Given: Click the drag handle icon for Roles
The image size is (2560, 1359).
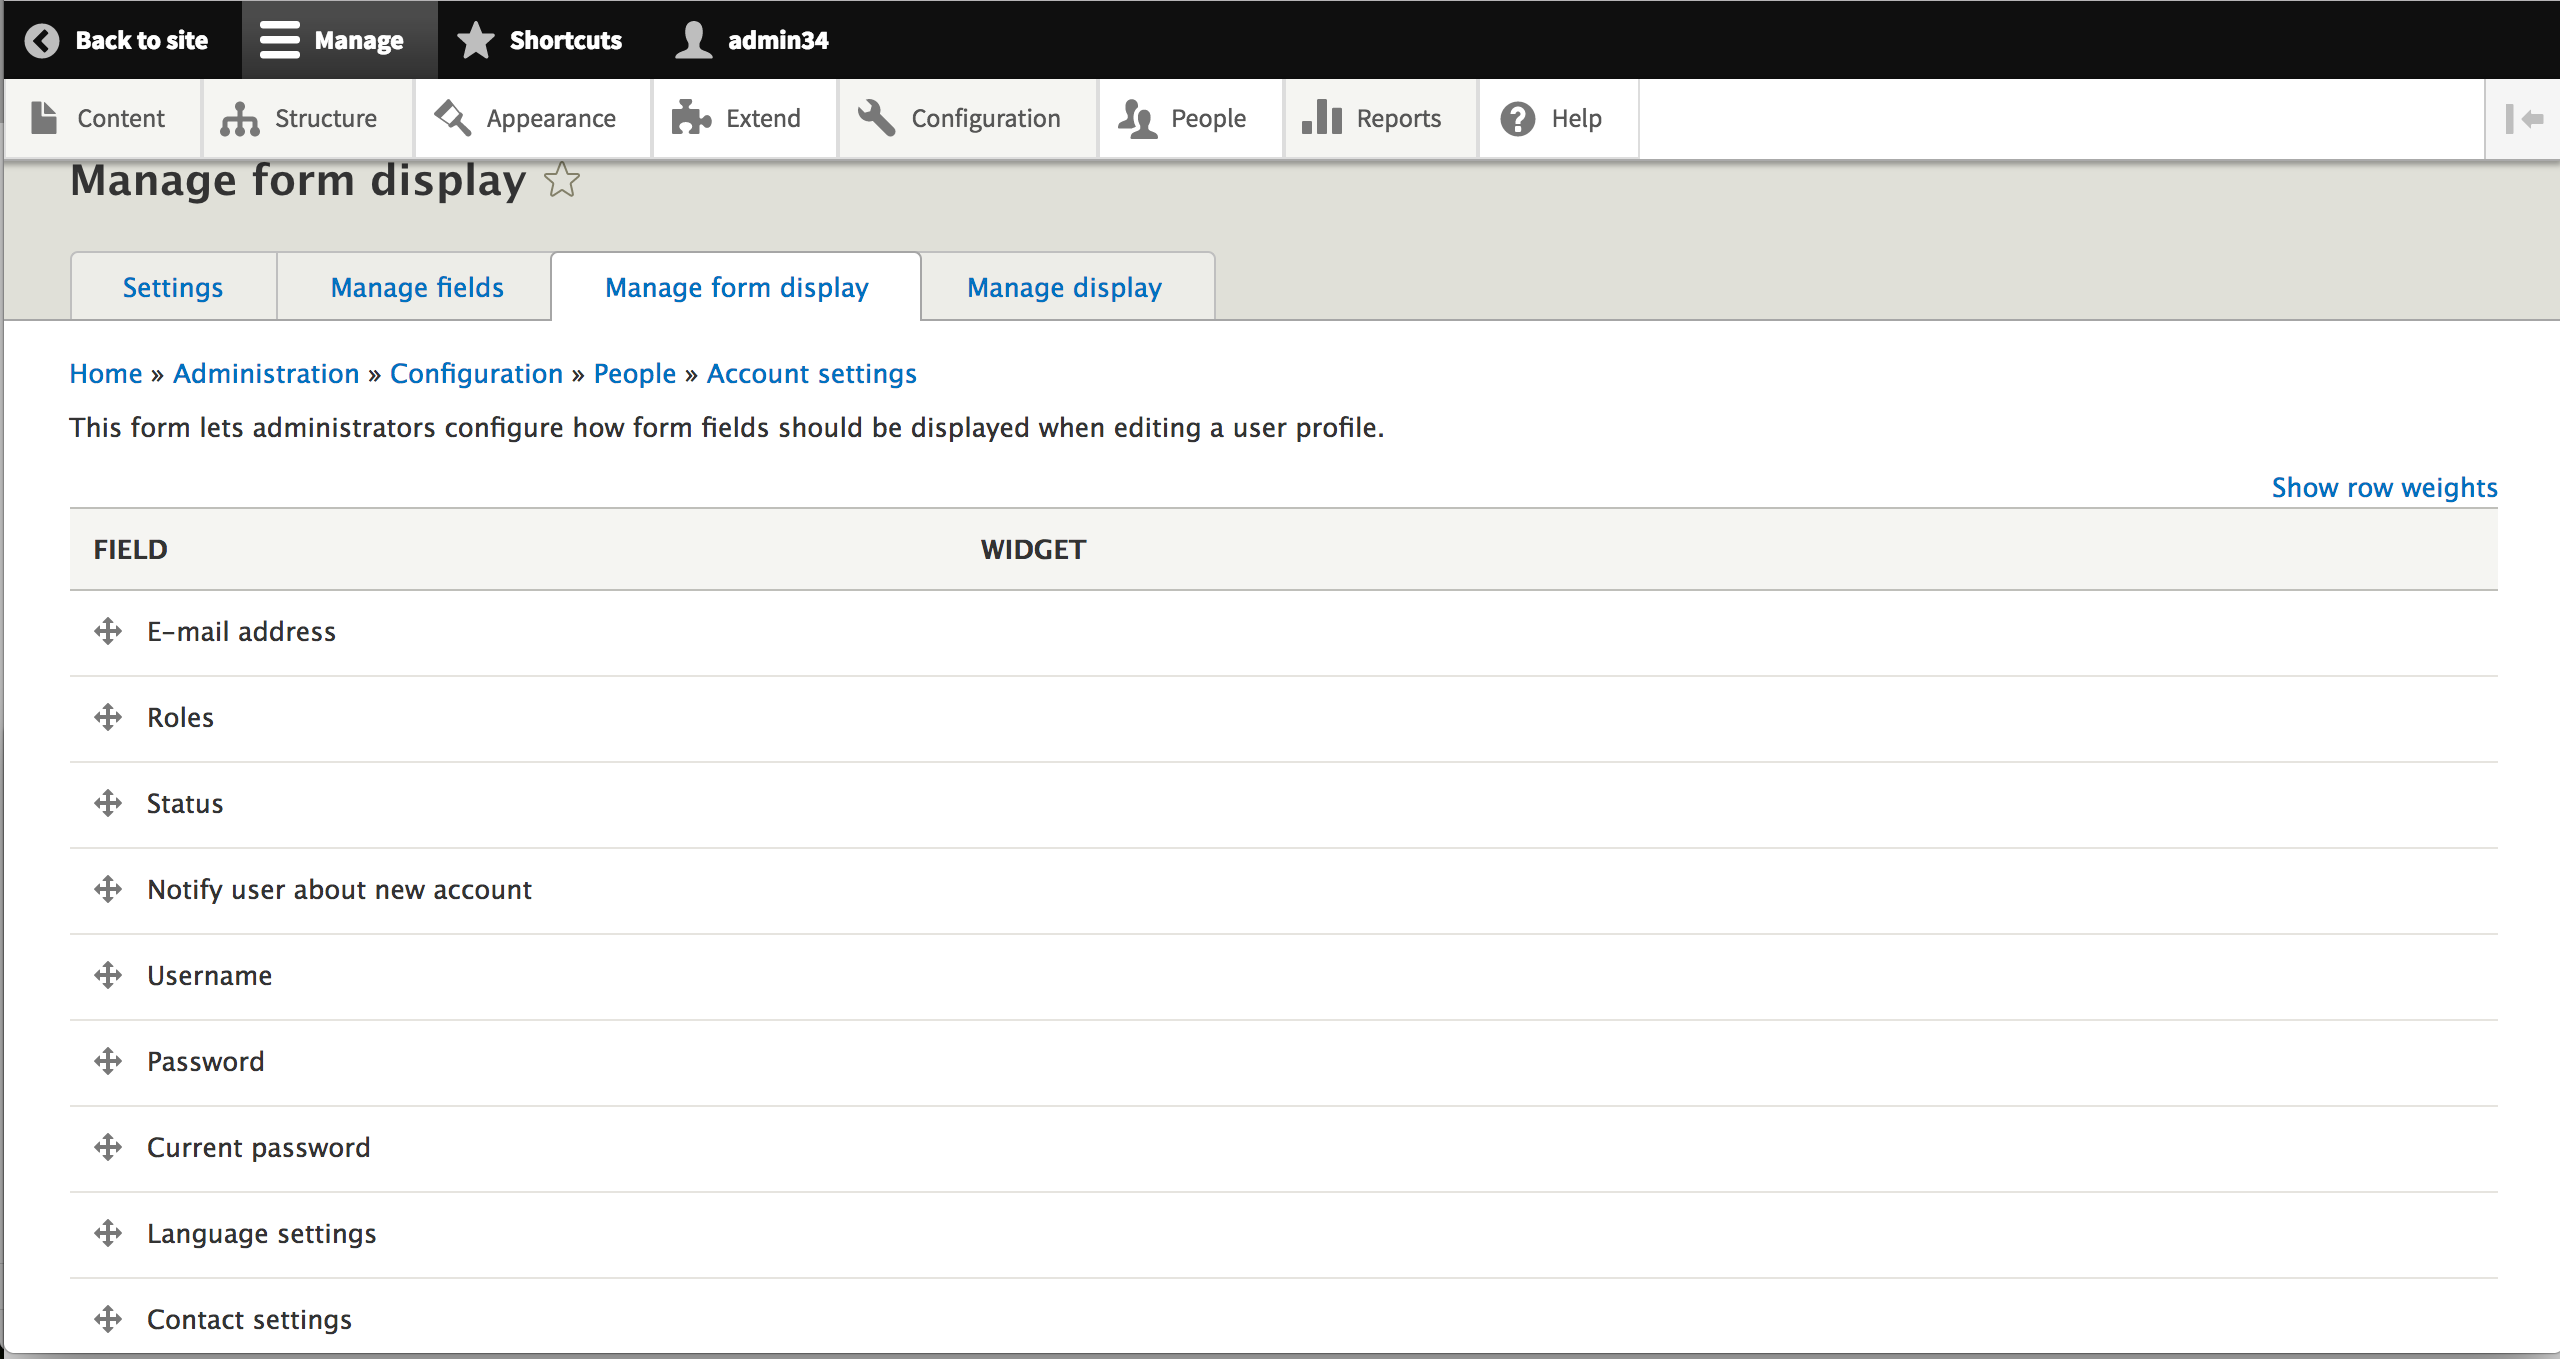Looking at the screenshot, I should (107, 716).
